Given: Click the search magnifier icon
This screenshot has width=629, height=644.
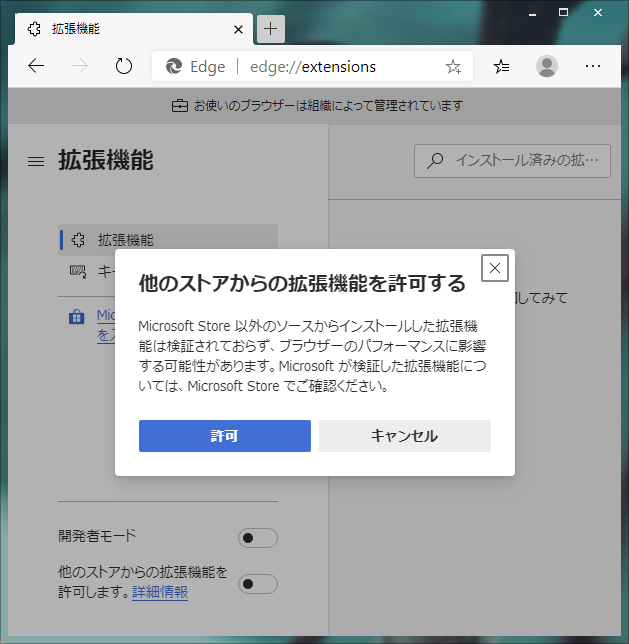Looking at the screenshot, I should pos(435,161).
